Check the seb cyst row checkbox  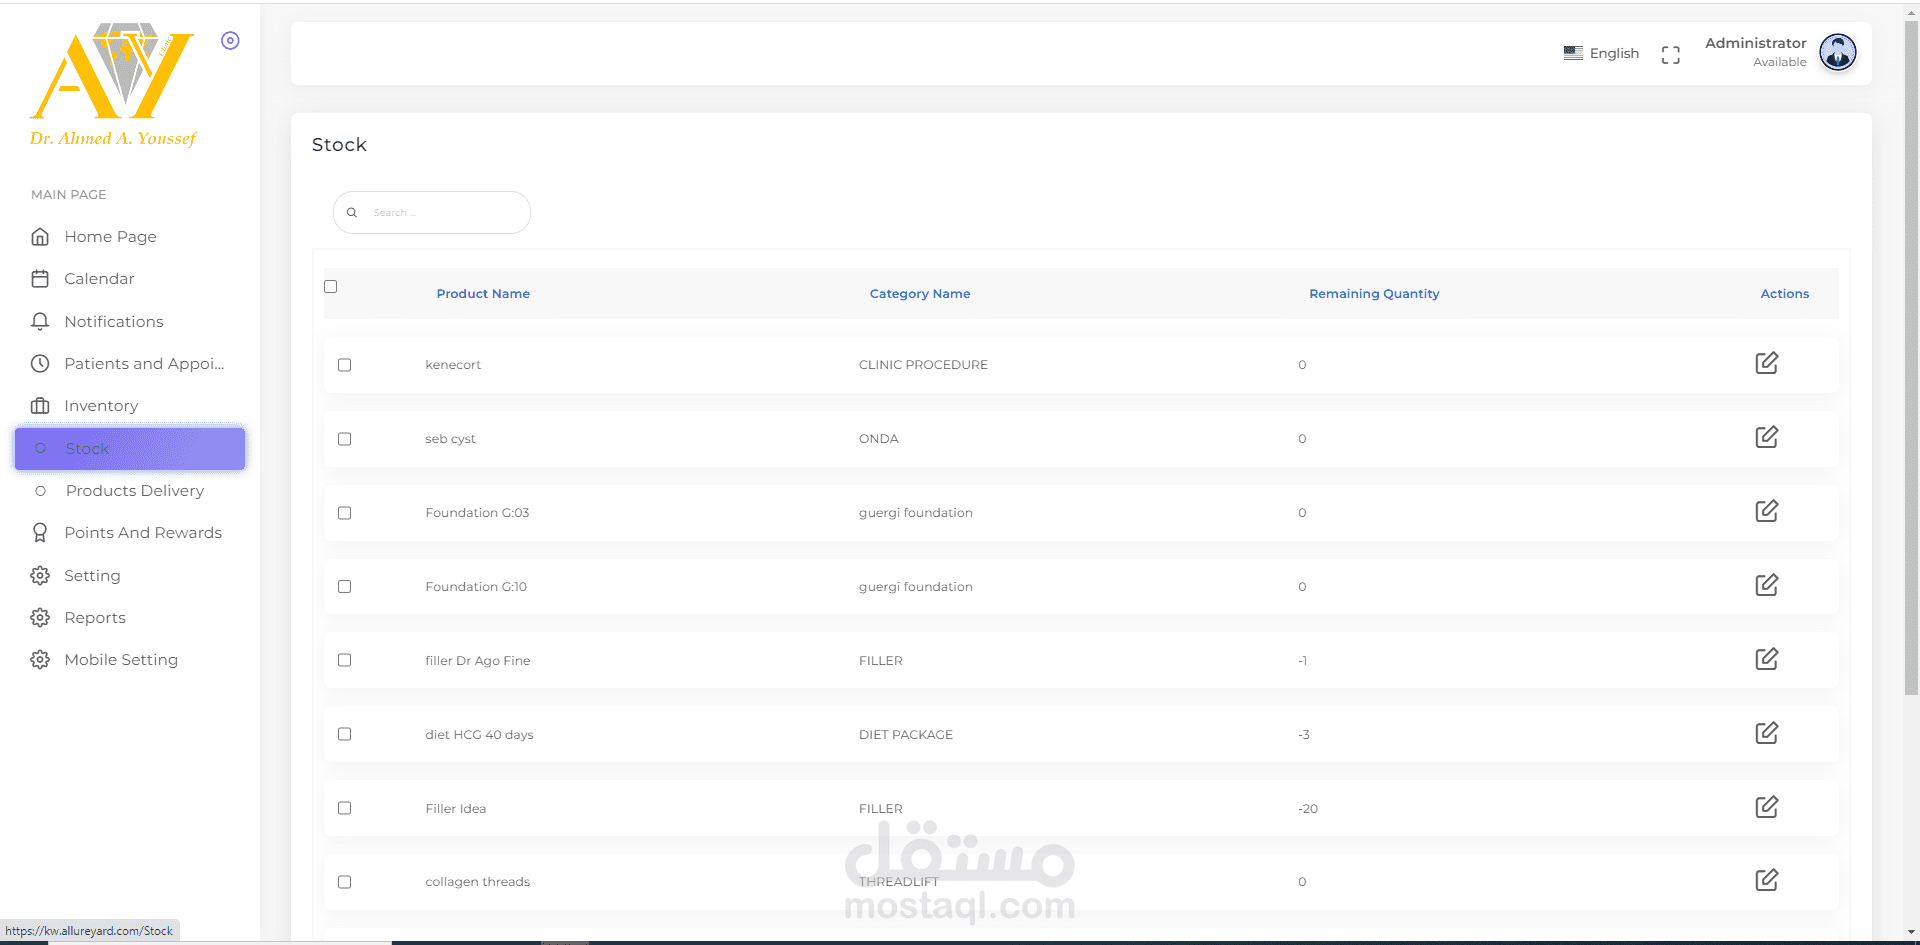345,439
